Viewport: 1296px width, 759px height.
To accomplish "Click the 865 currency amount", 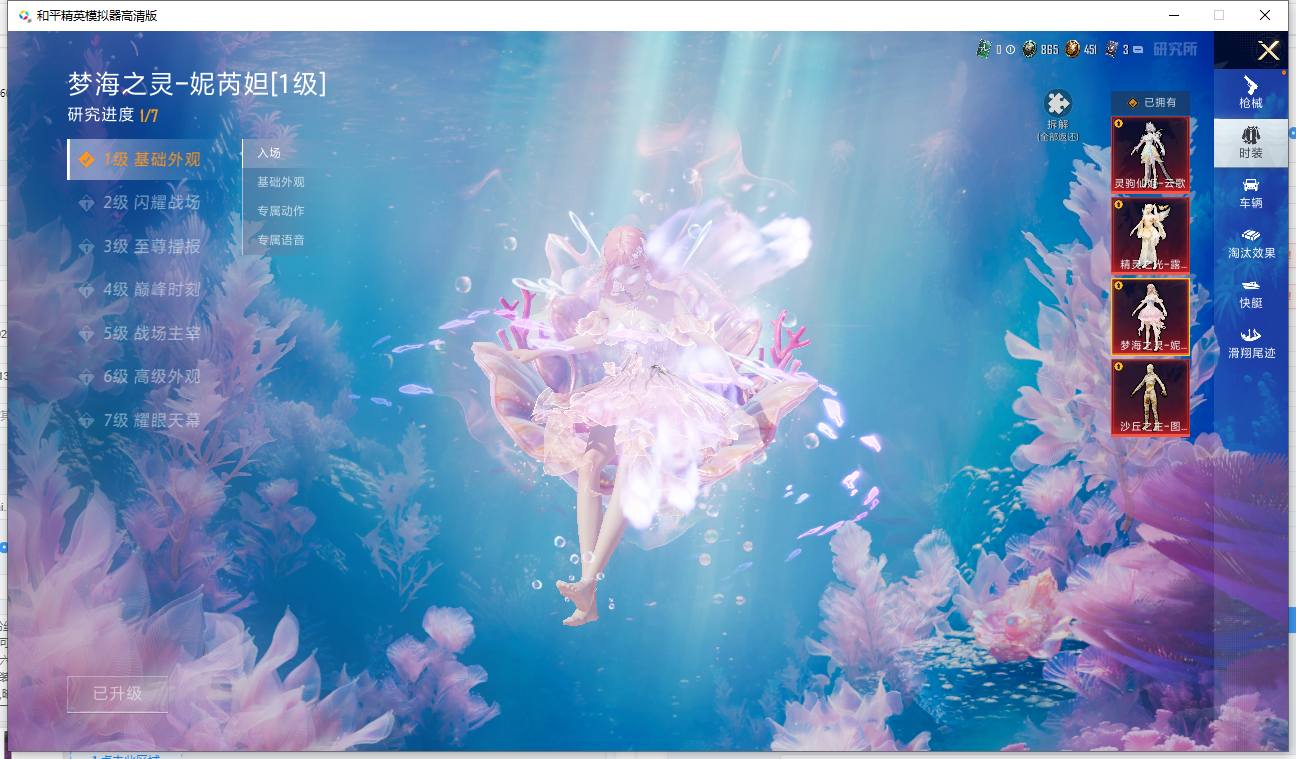I will (1049, 50).
